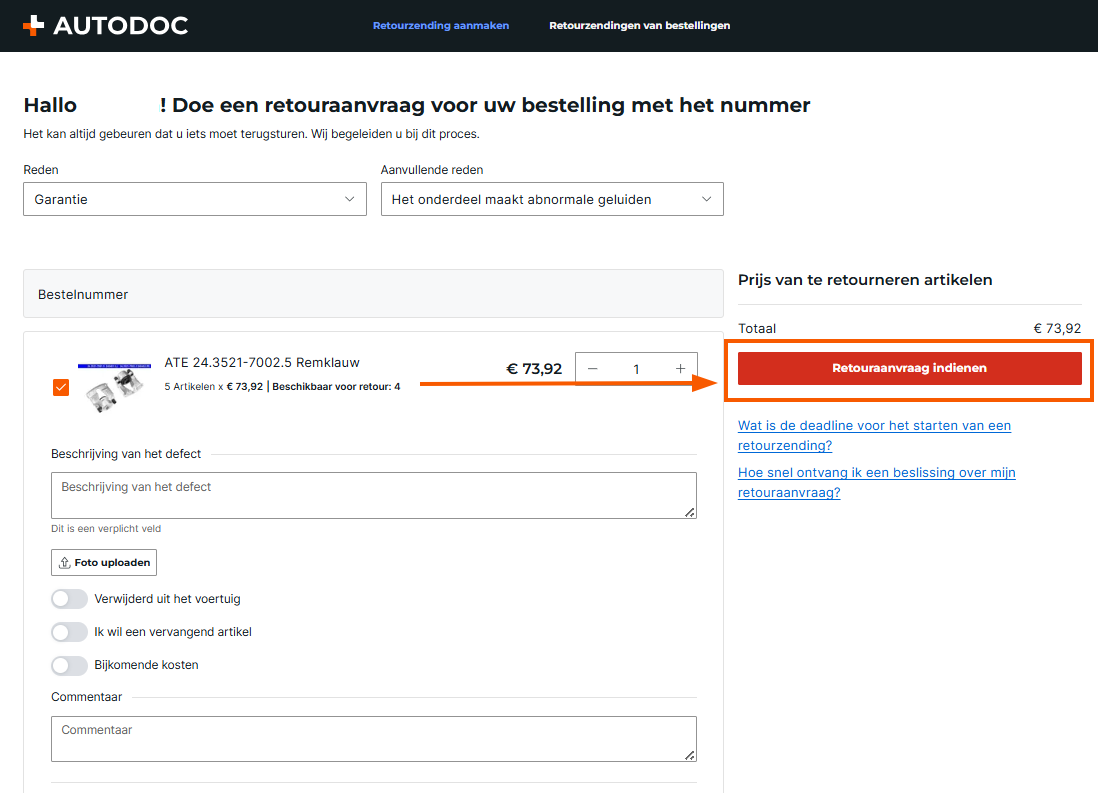The width and height of the screenshot is (1098, 793).
Task: Click the plus icon to increase quantity
Action: click(680, 369)
